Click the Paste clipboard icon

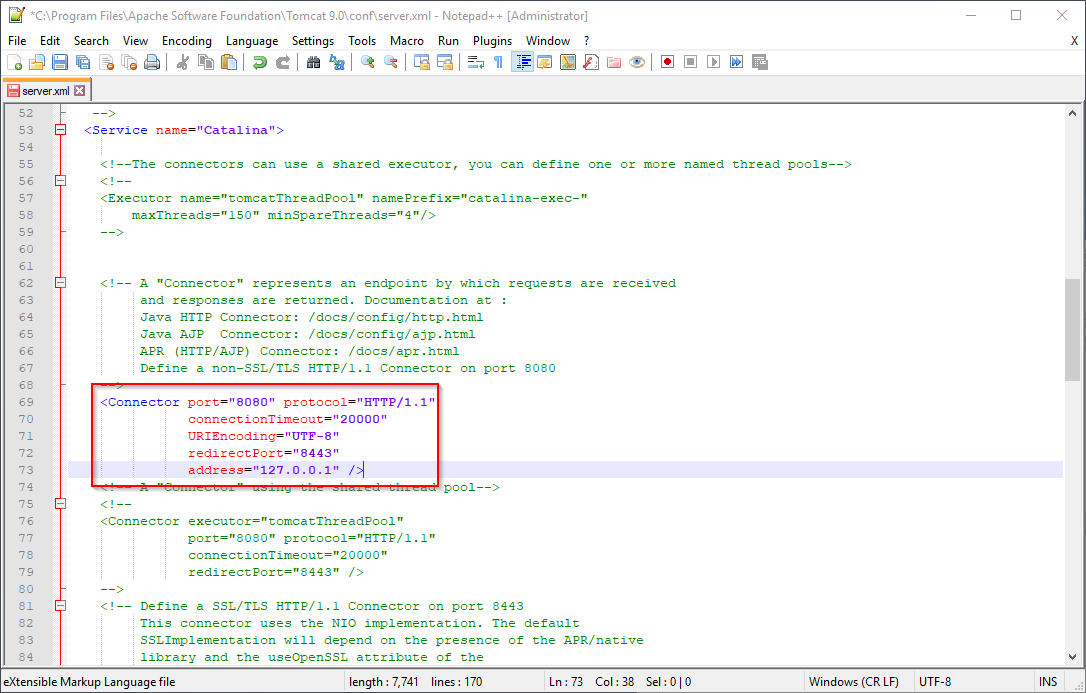pos(229,62)
